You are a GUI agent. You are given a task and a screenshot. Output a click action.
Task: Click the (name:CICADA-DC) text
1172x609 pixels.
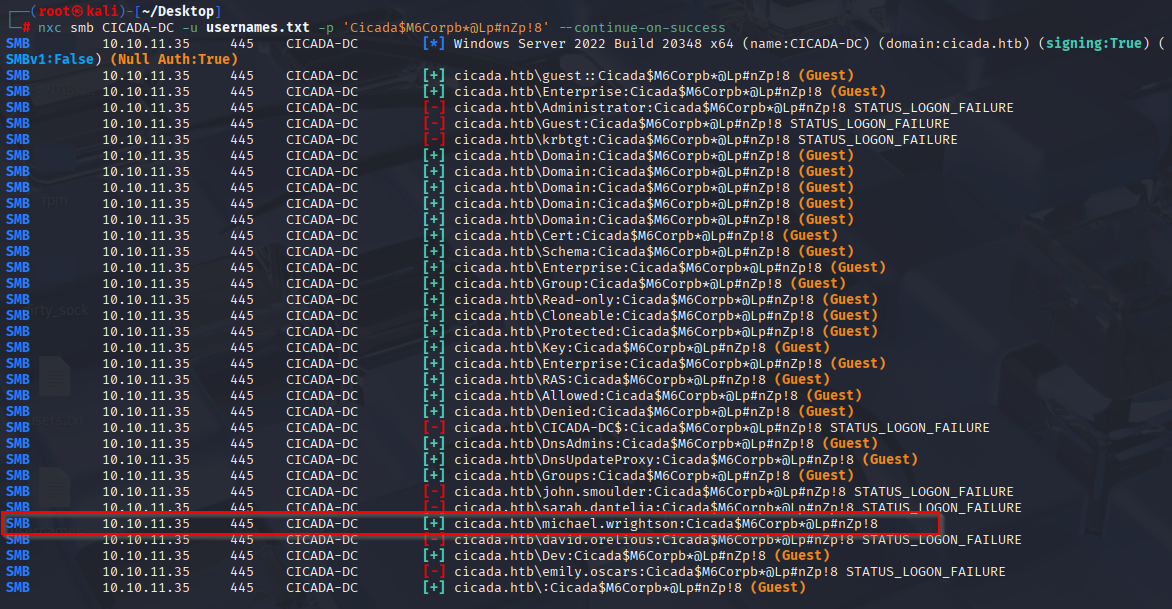pos(806,43)
